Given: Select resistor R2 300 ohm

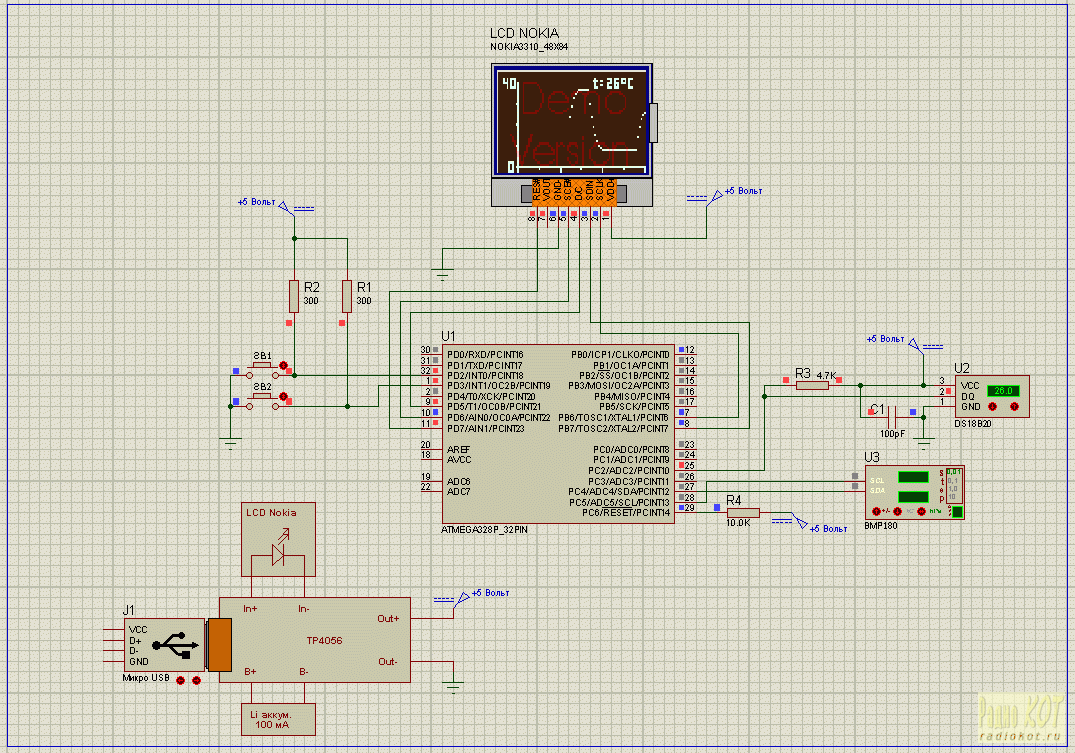Looking at the screenshot, I should [x=294, y=296].
